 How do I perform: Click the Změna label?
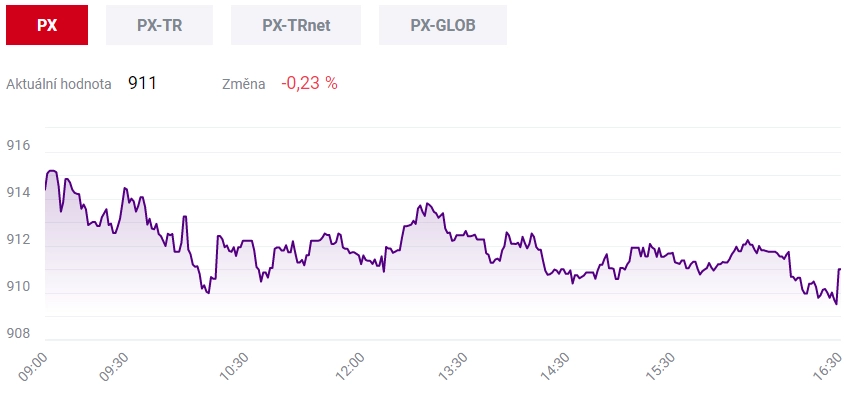tap(244, 85)
